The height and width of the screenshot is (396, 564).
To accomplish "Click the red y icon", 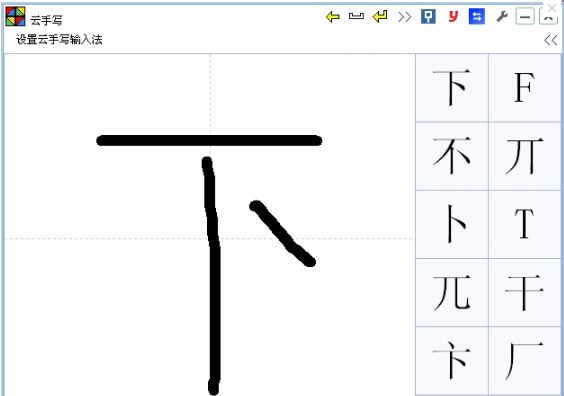I will tap(453, 17).
